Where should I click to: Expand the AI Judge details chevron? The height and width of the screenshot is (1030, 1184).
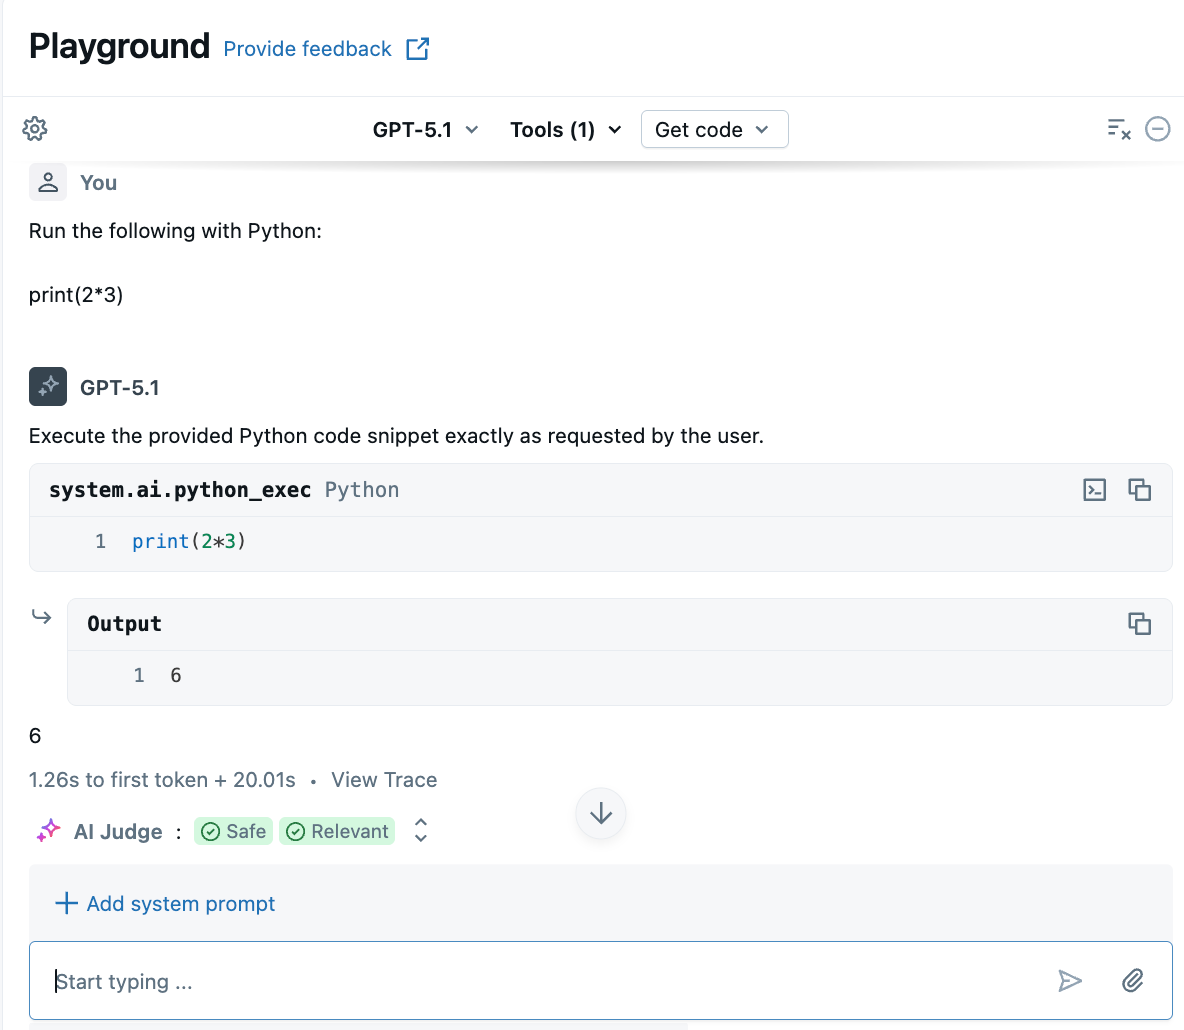(420, 830)
